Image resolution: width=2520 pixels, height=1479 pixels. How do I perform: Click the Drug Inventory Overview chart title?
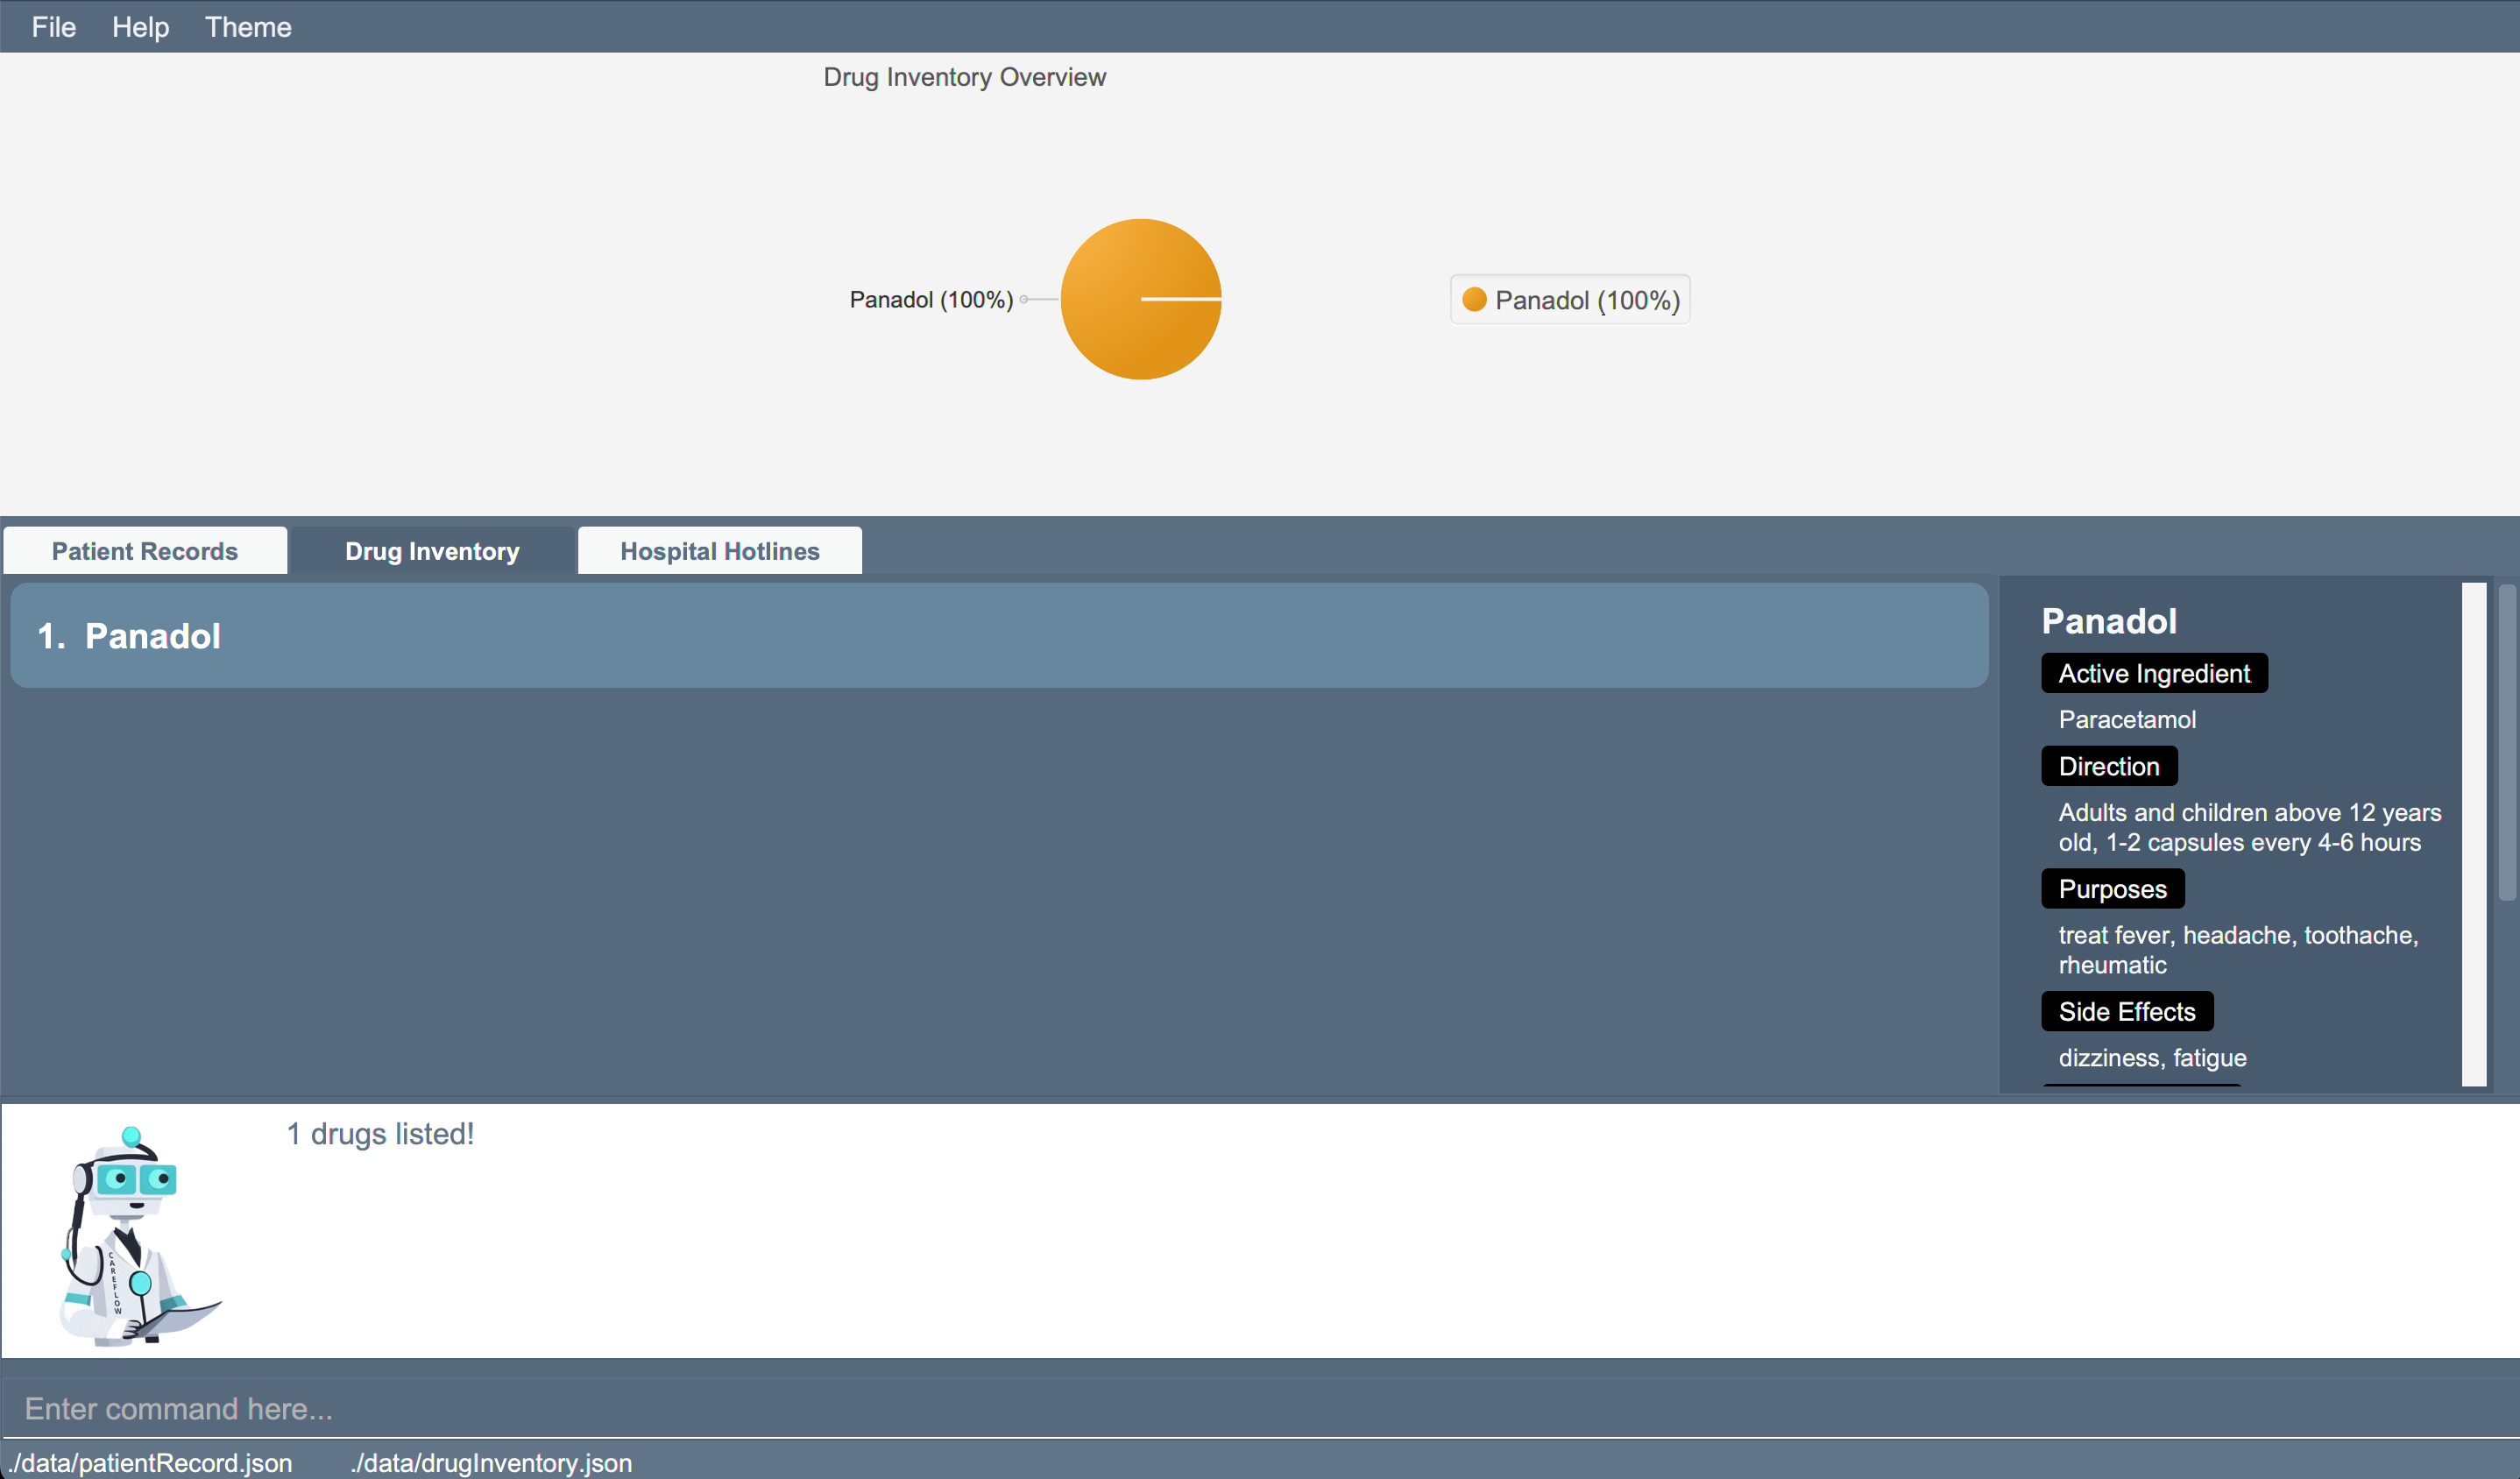click(x=964, y=77)
